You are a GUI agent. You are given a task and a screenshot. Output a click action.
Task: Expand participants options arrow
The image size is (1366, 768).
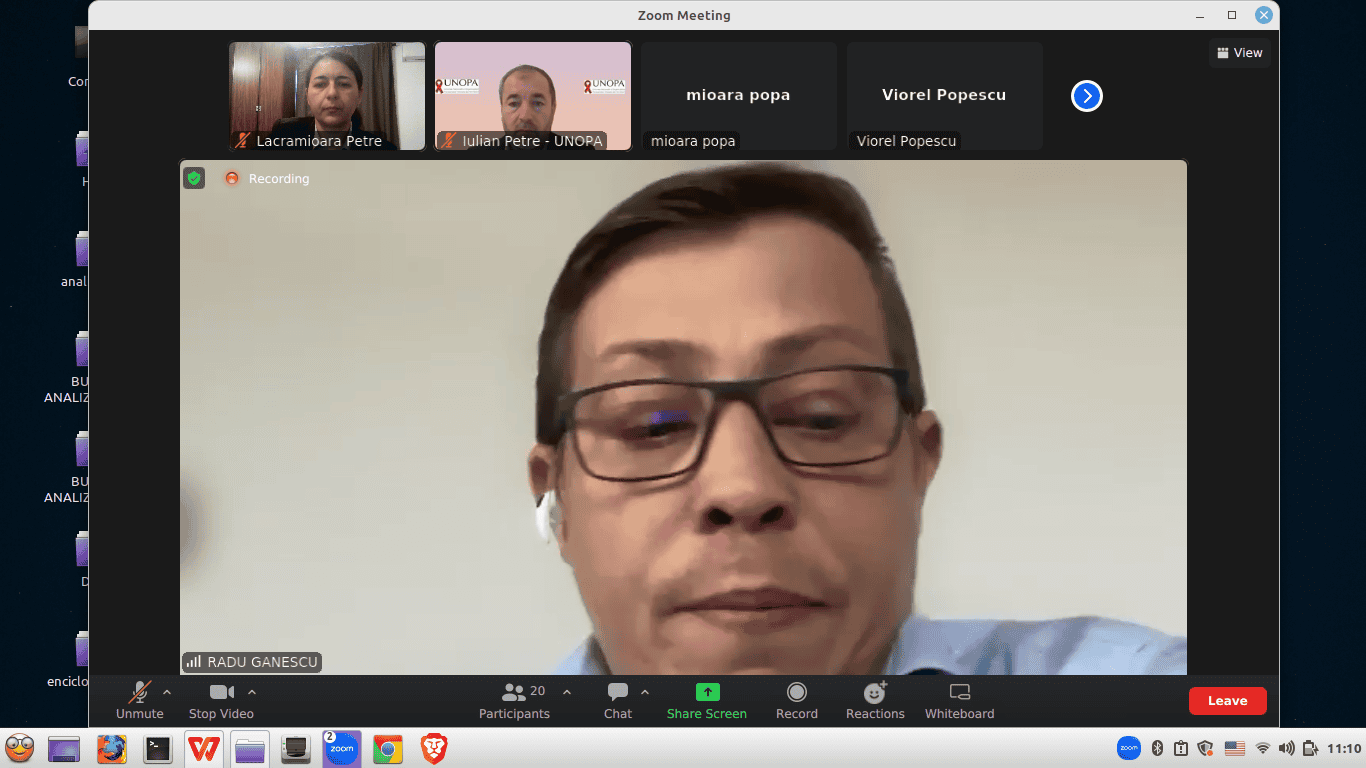(567, 692)
